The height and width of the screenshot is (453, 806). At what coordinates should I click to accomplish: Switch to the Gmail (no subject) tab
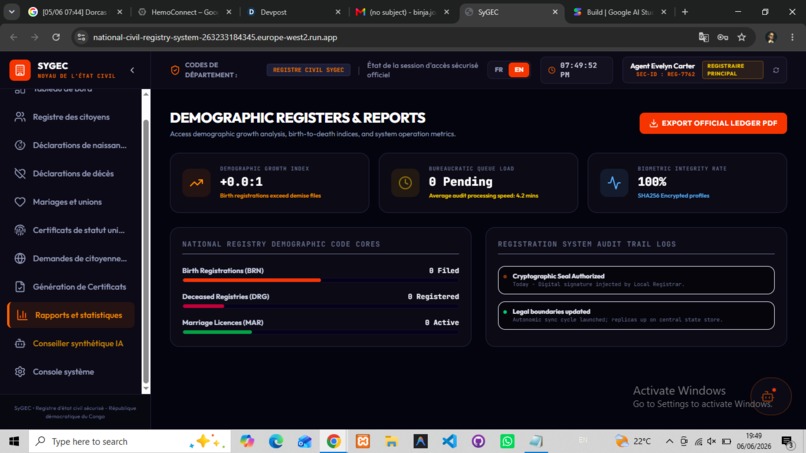pos(402,12)
